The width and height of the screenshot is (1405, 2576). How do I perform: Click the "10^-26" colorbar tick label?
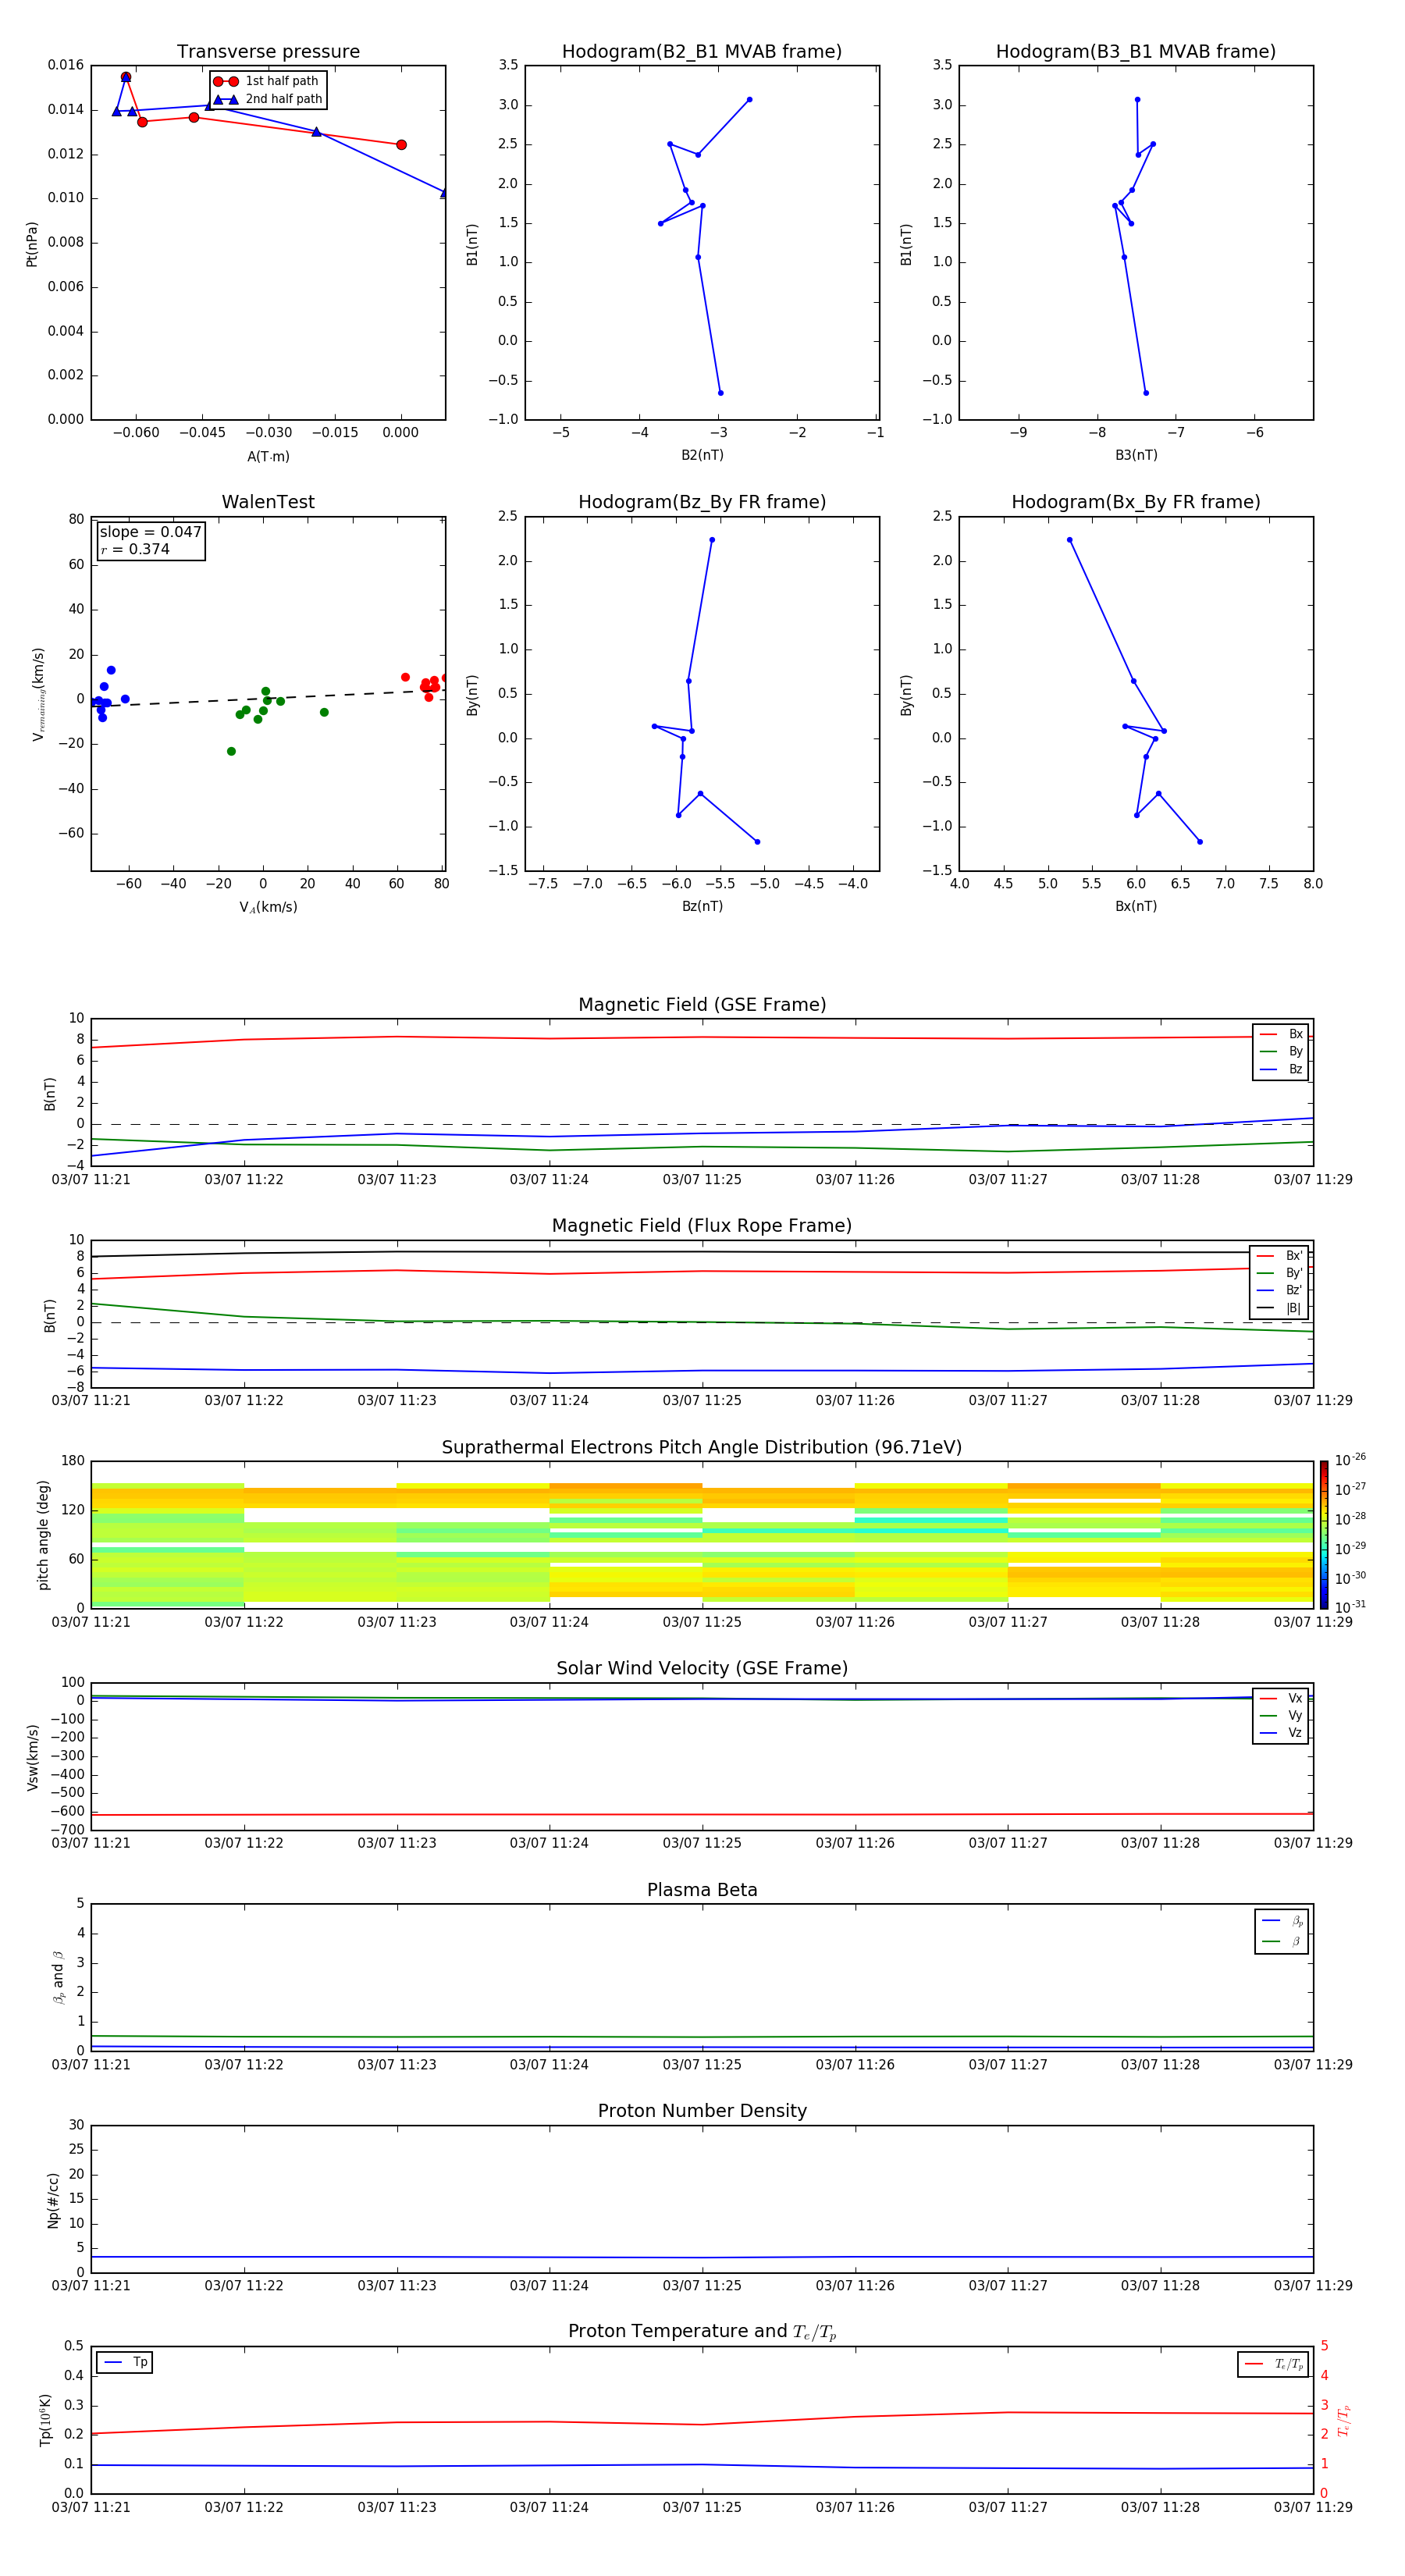(x=1350, y=1460)
